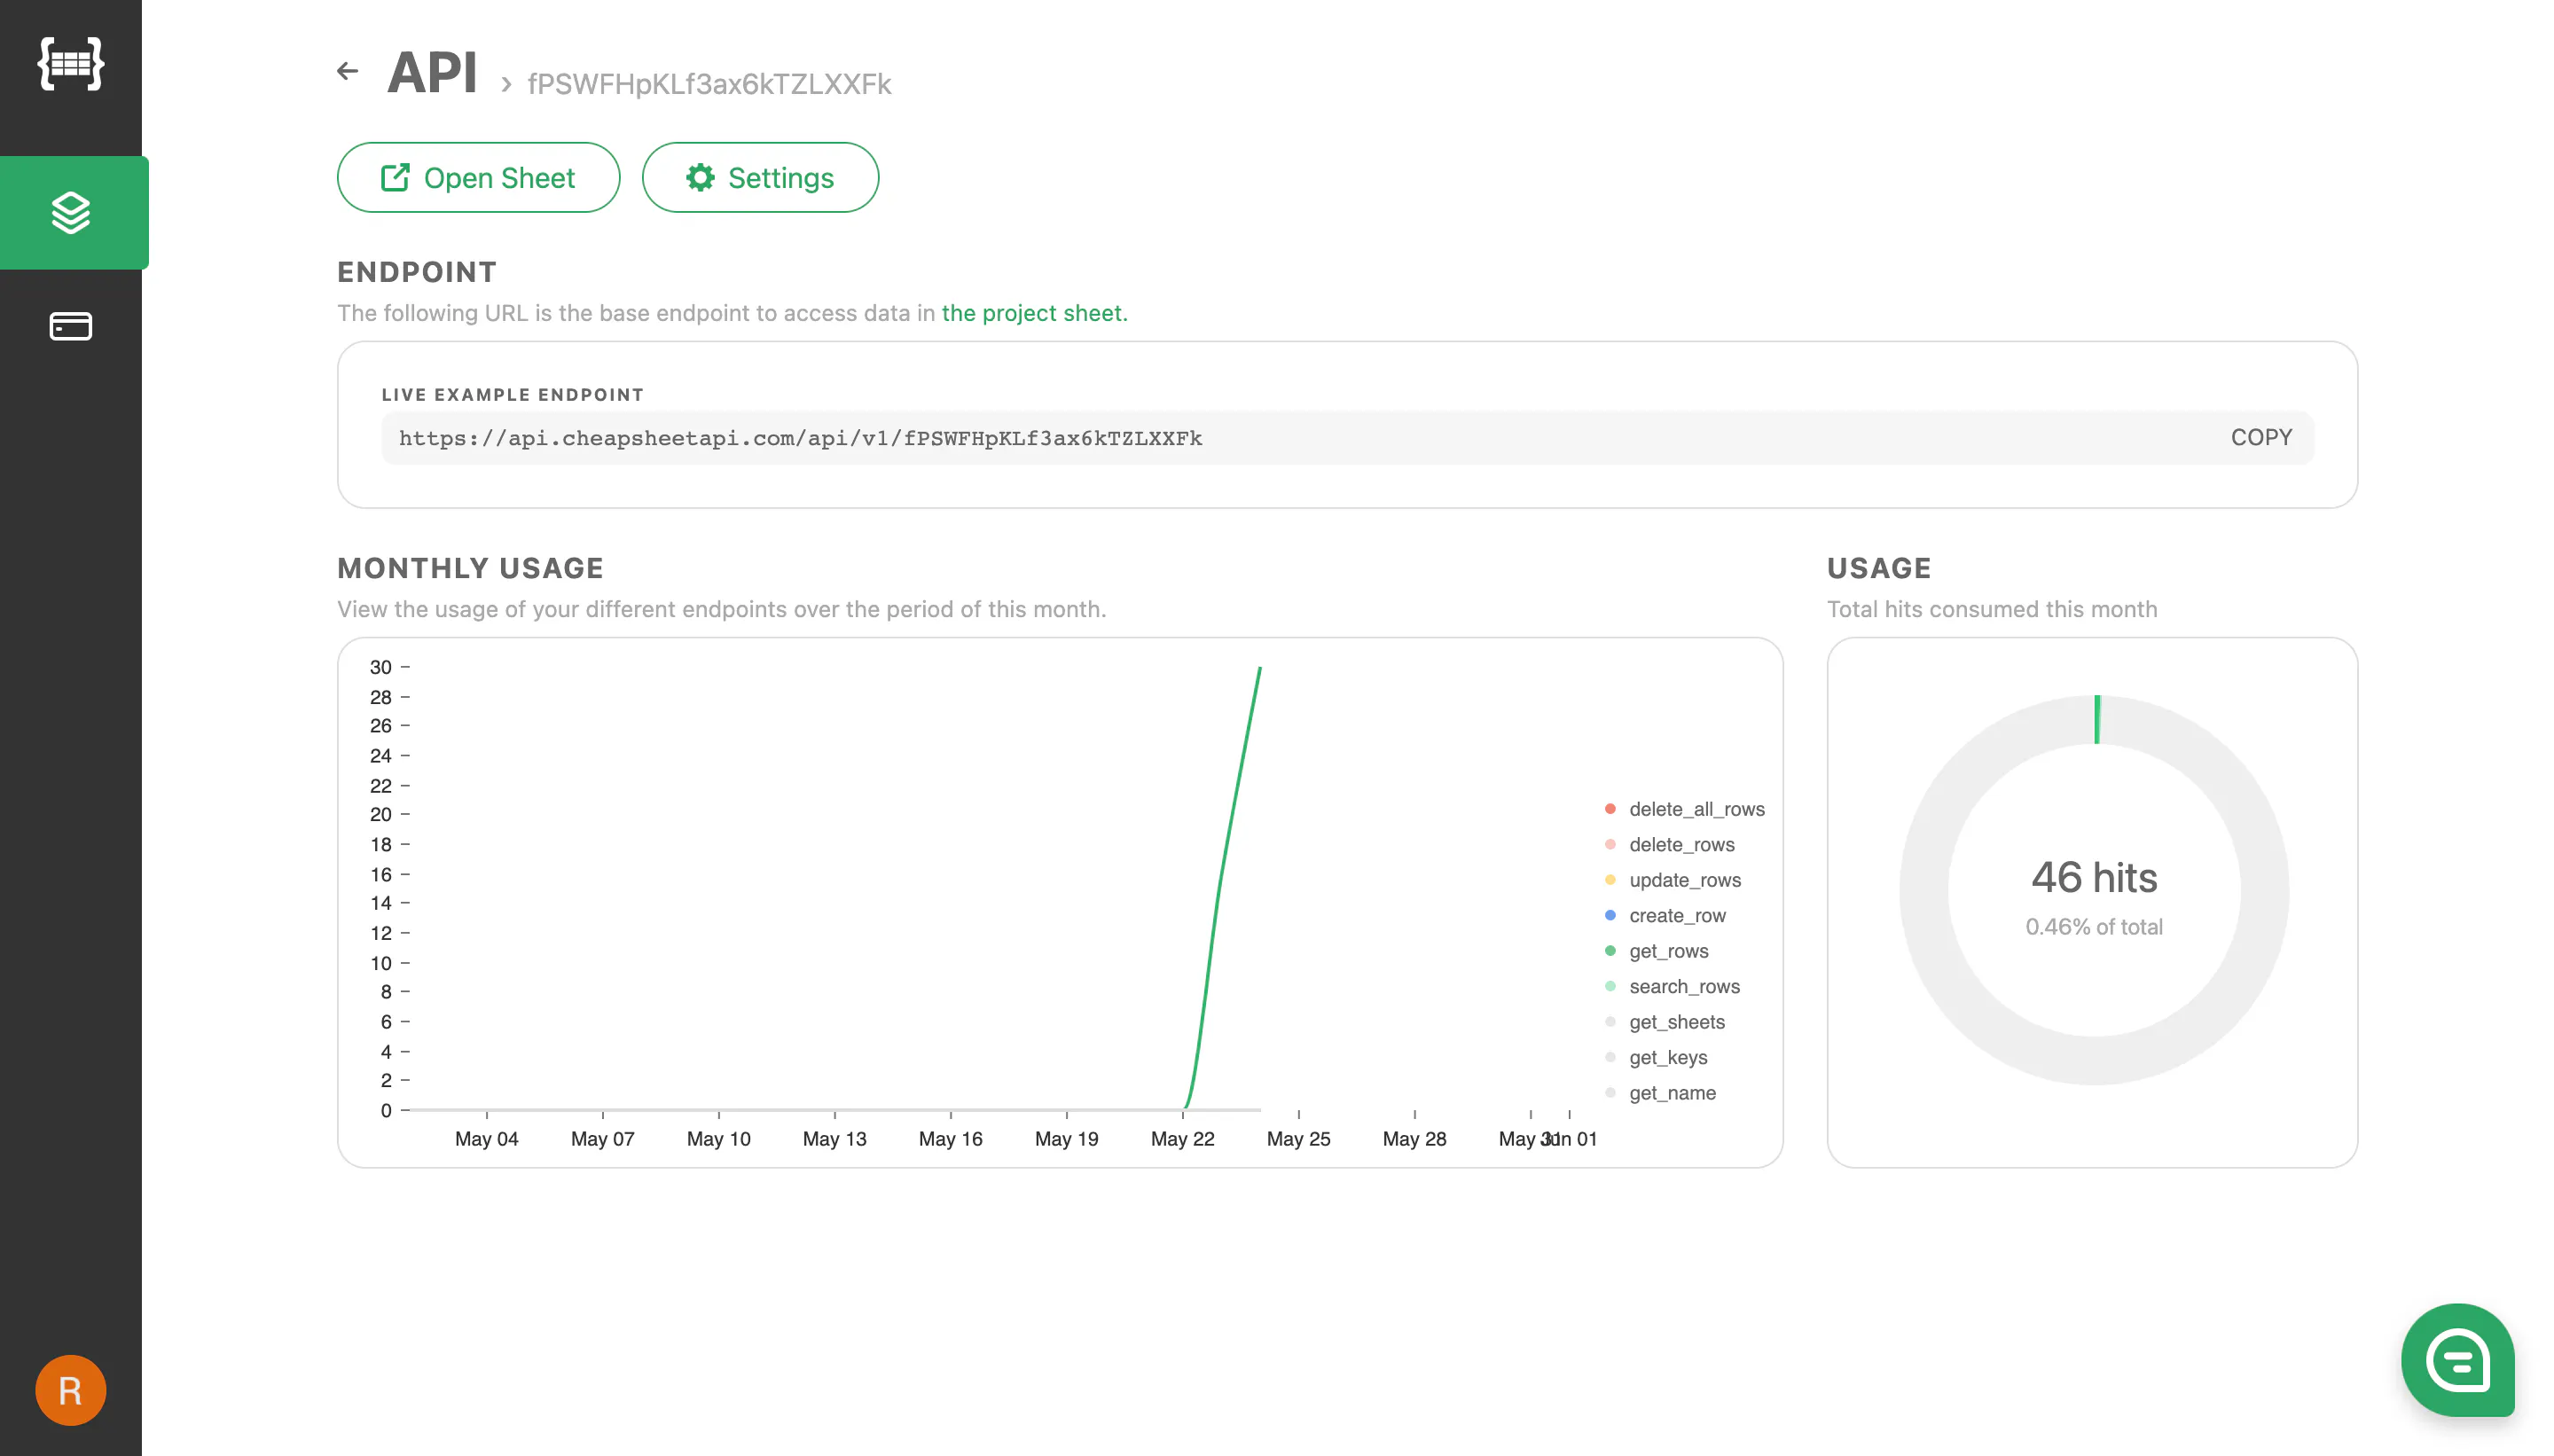Toggle get_rows series in legend
This screenshot has width=2554, height=1456.
click(x=1657, y=951)
